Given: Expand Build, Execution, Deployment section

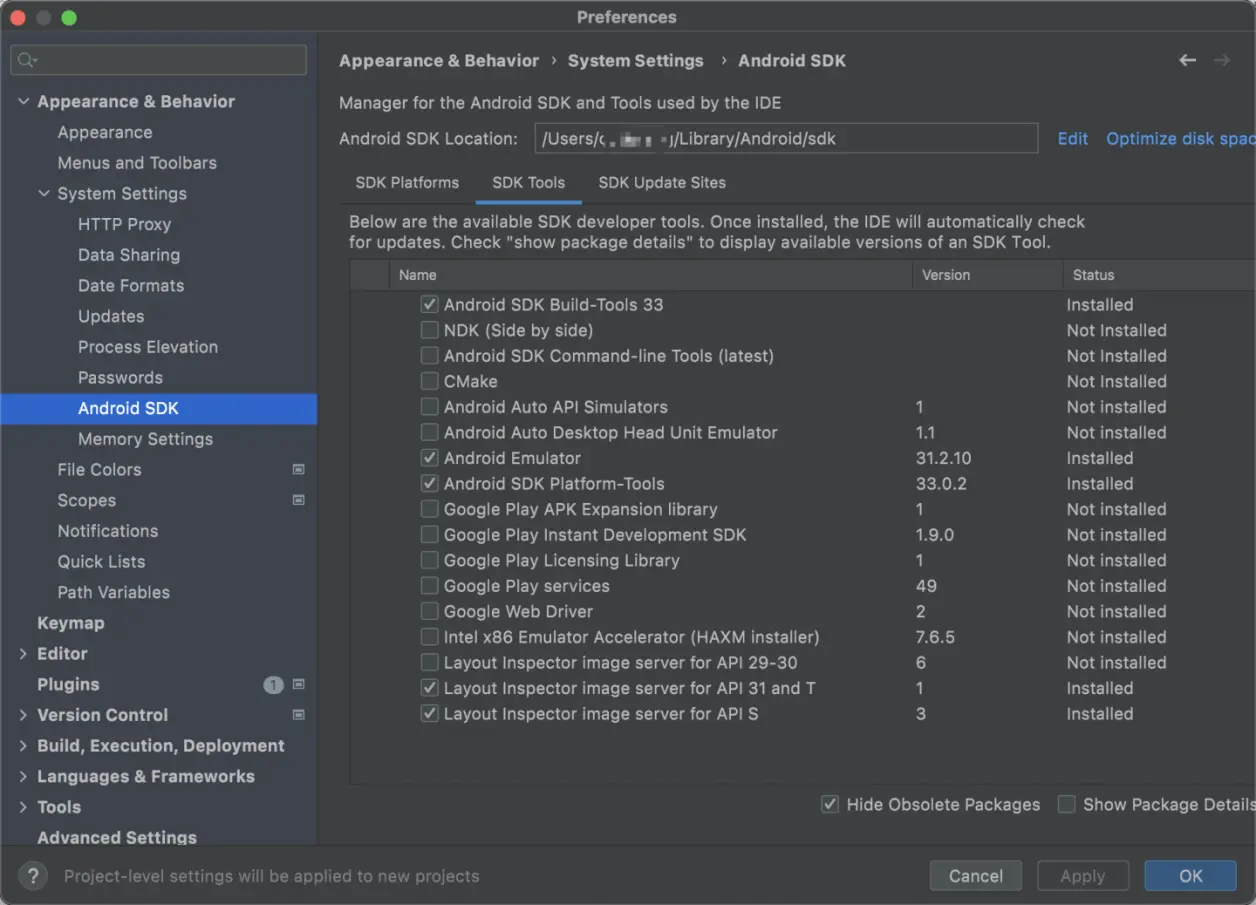Looking at the screenshot, I should (23, 746).
